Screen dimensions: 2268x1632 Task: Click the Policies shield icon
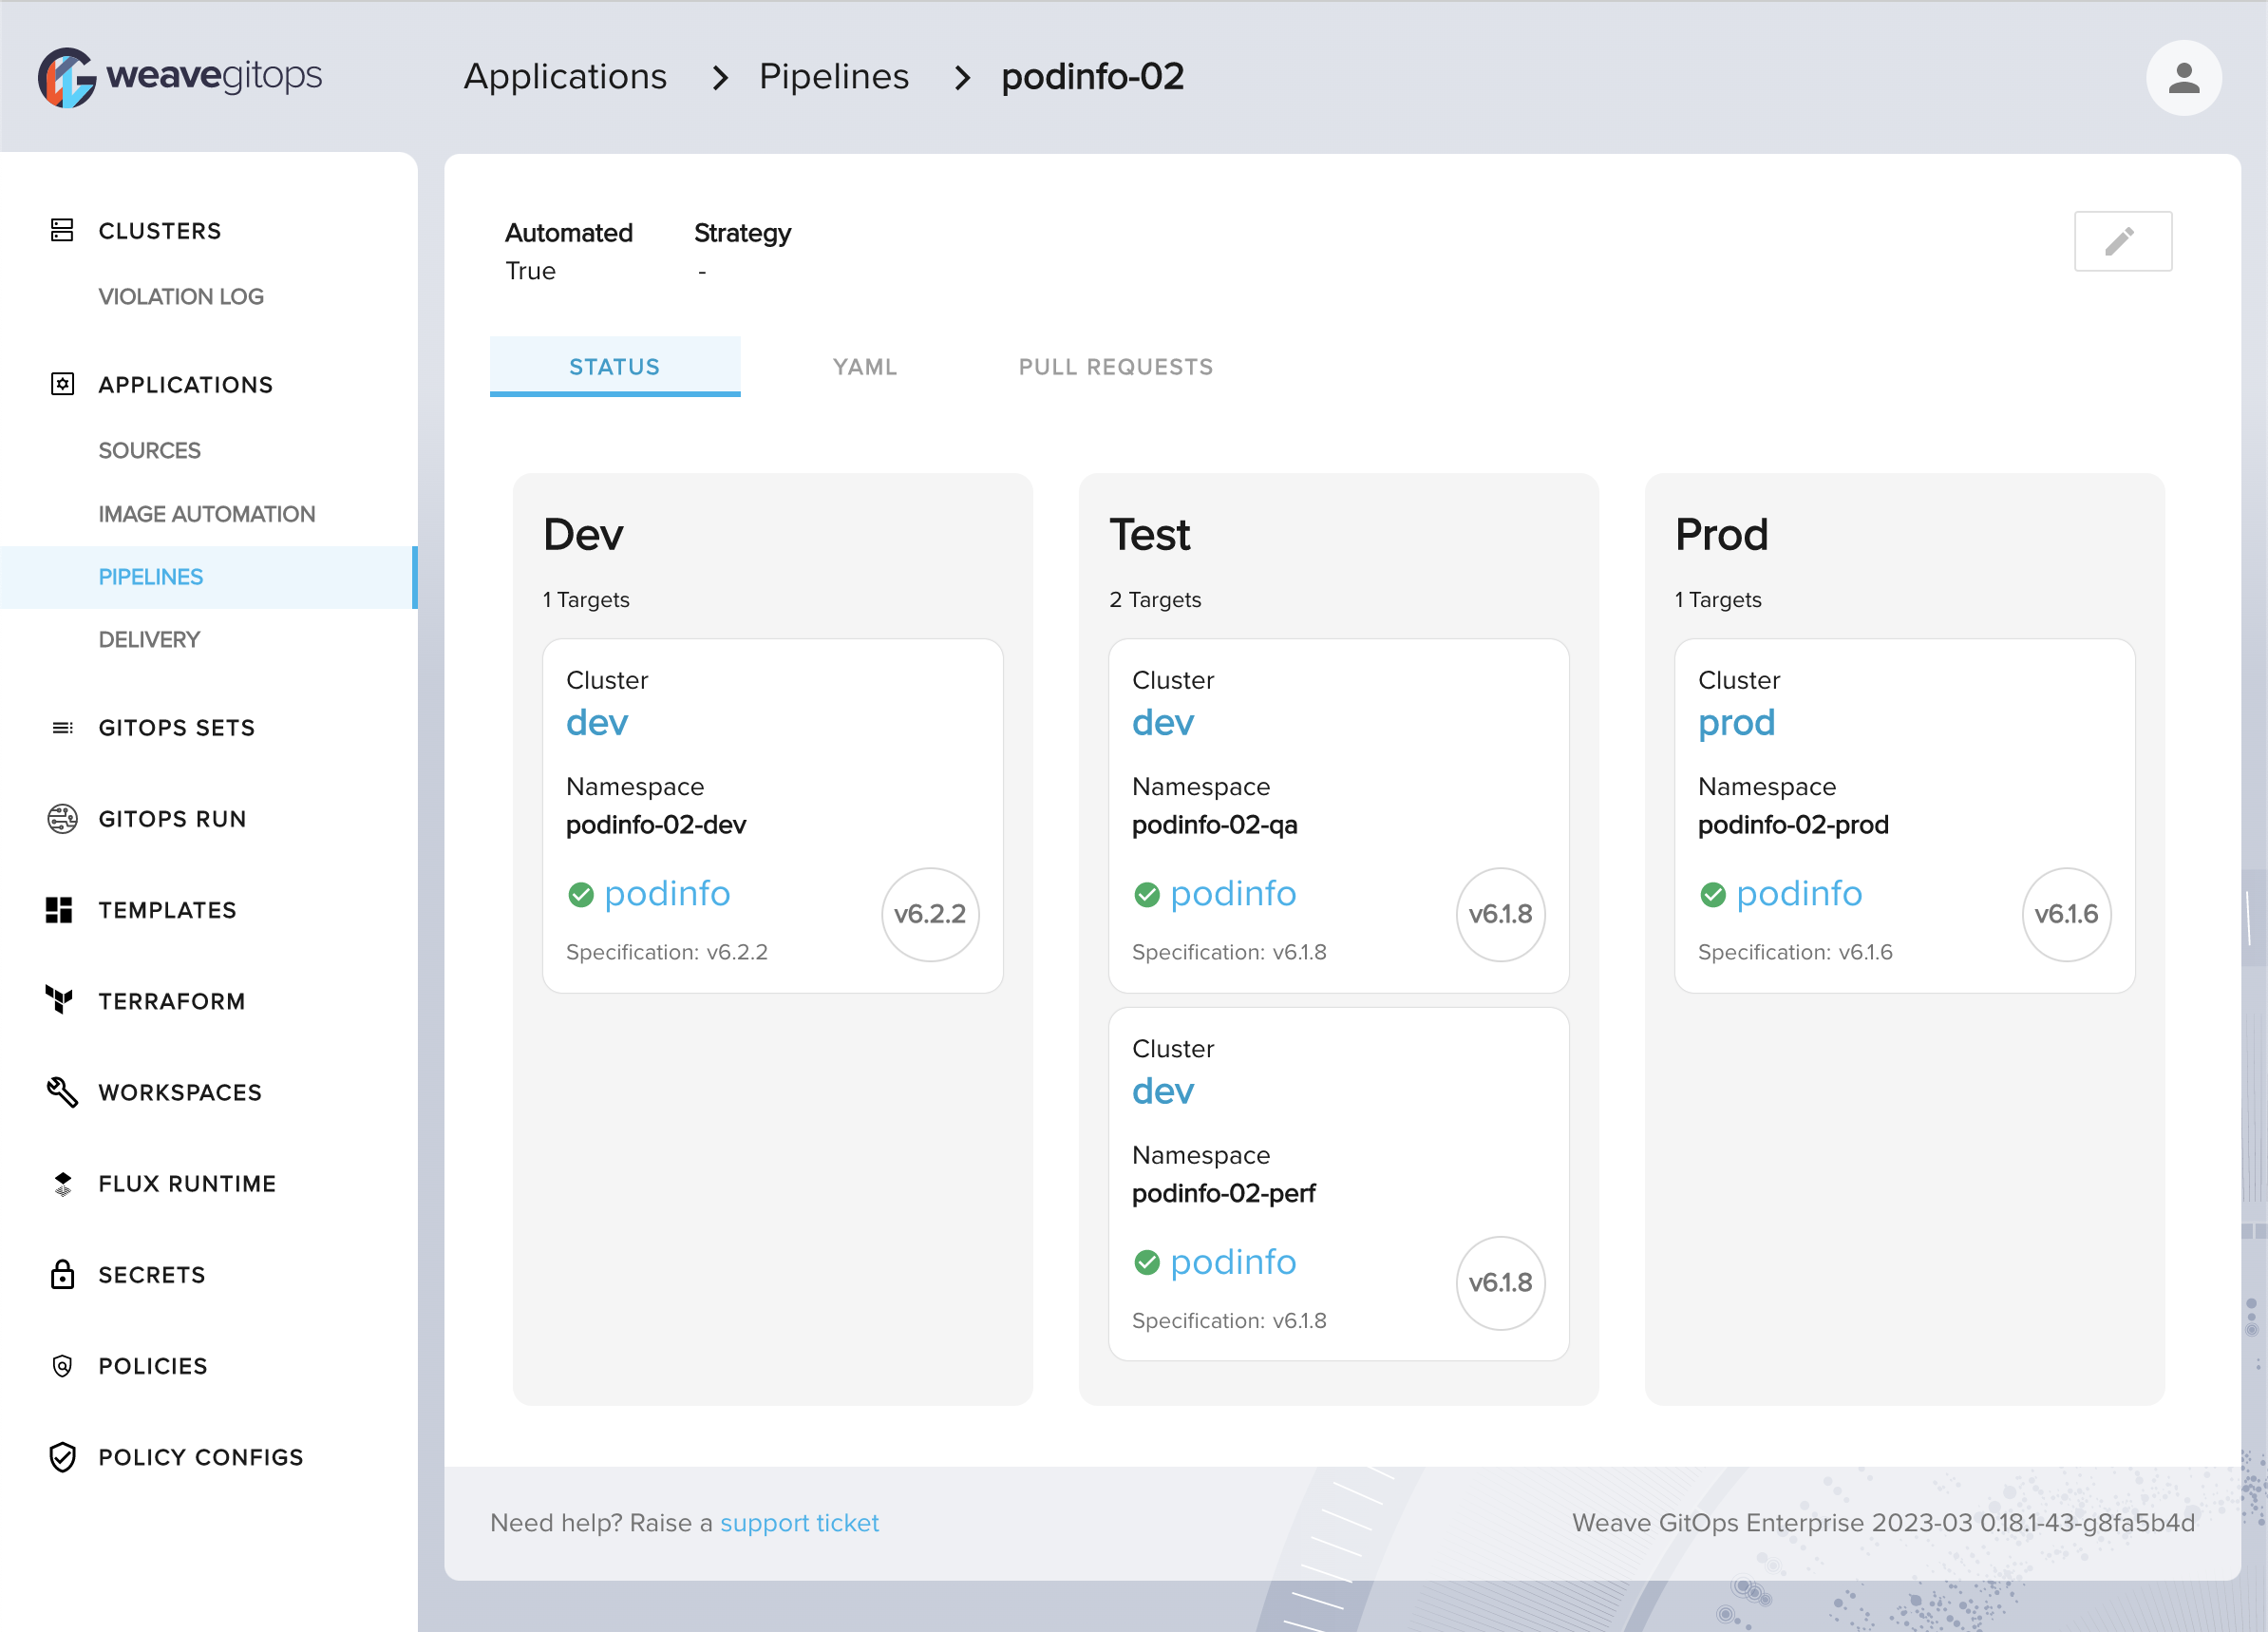pos(62,1365)
